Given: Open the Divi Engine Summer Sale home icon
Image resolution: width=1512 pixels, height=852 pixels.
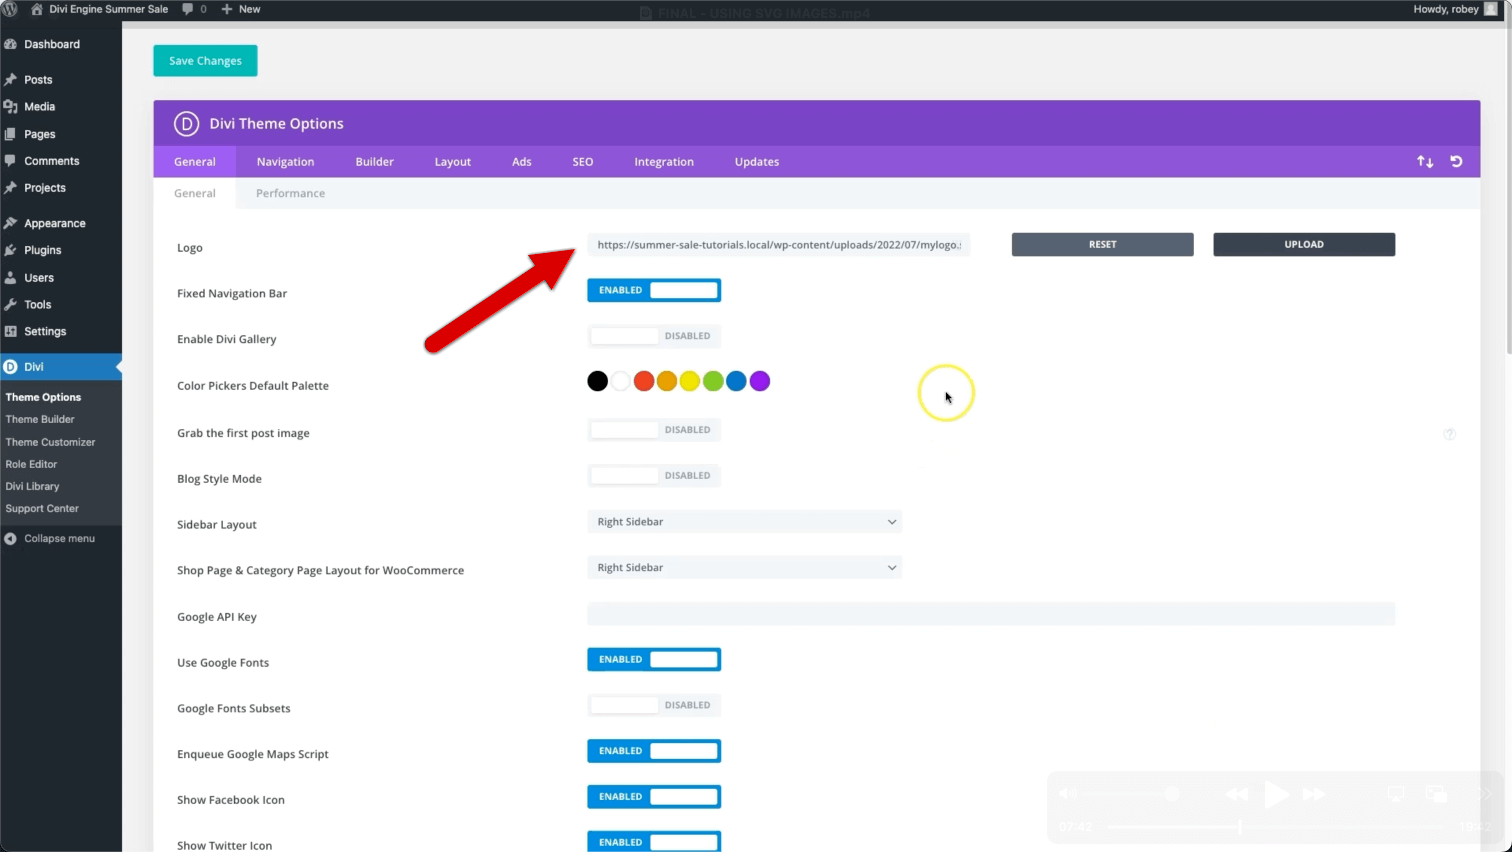Looking at the screenshot, I should point(37,9).
